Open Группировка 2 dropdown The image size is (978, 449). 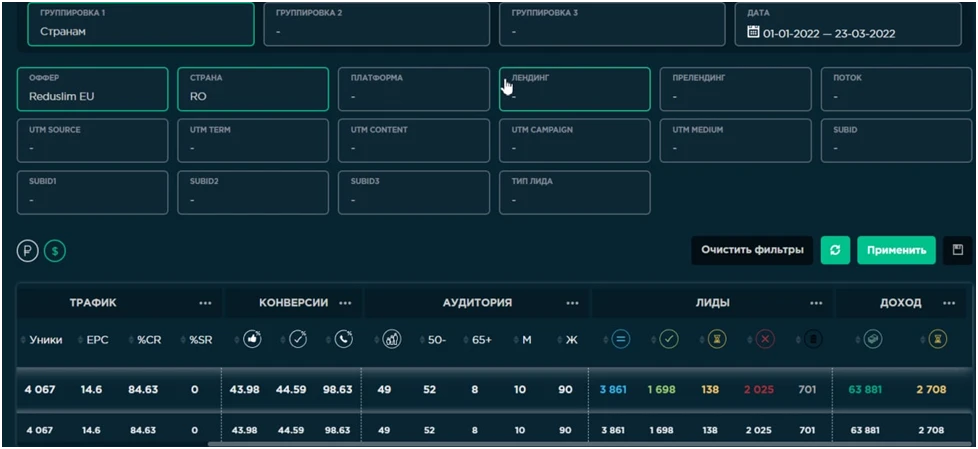click(x=377, y=24)
